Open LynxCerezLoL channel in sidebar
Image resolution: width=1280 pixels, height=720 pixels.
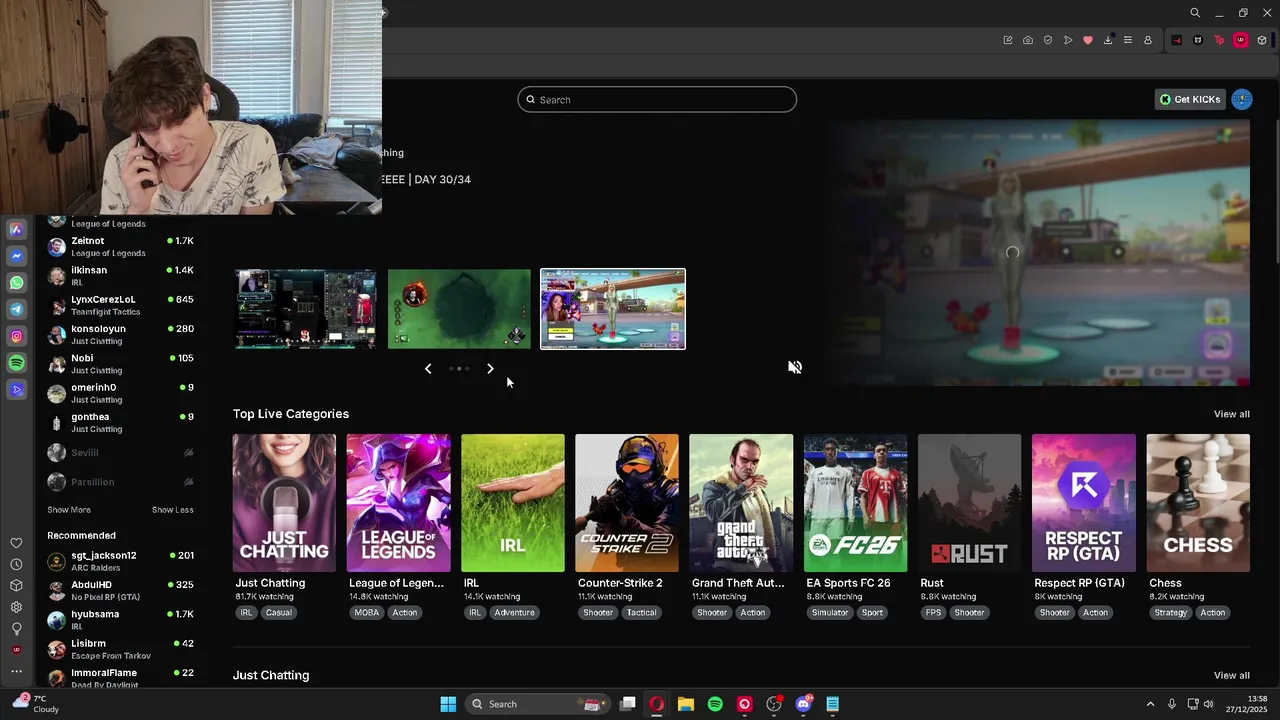point(120,305)
